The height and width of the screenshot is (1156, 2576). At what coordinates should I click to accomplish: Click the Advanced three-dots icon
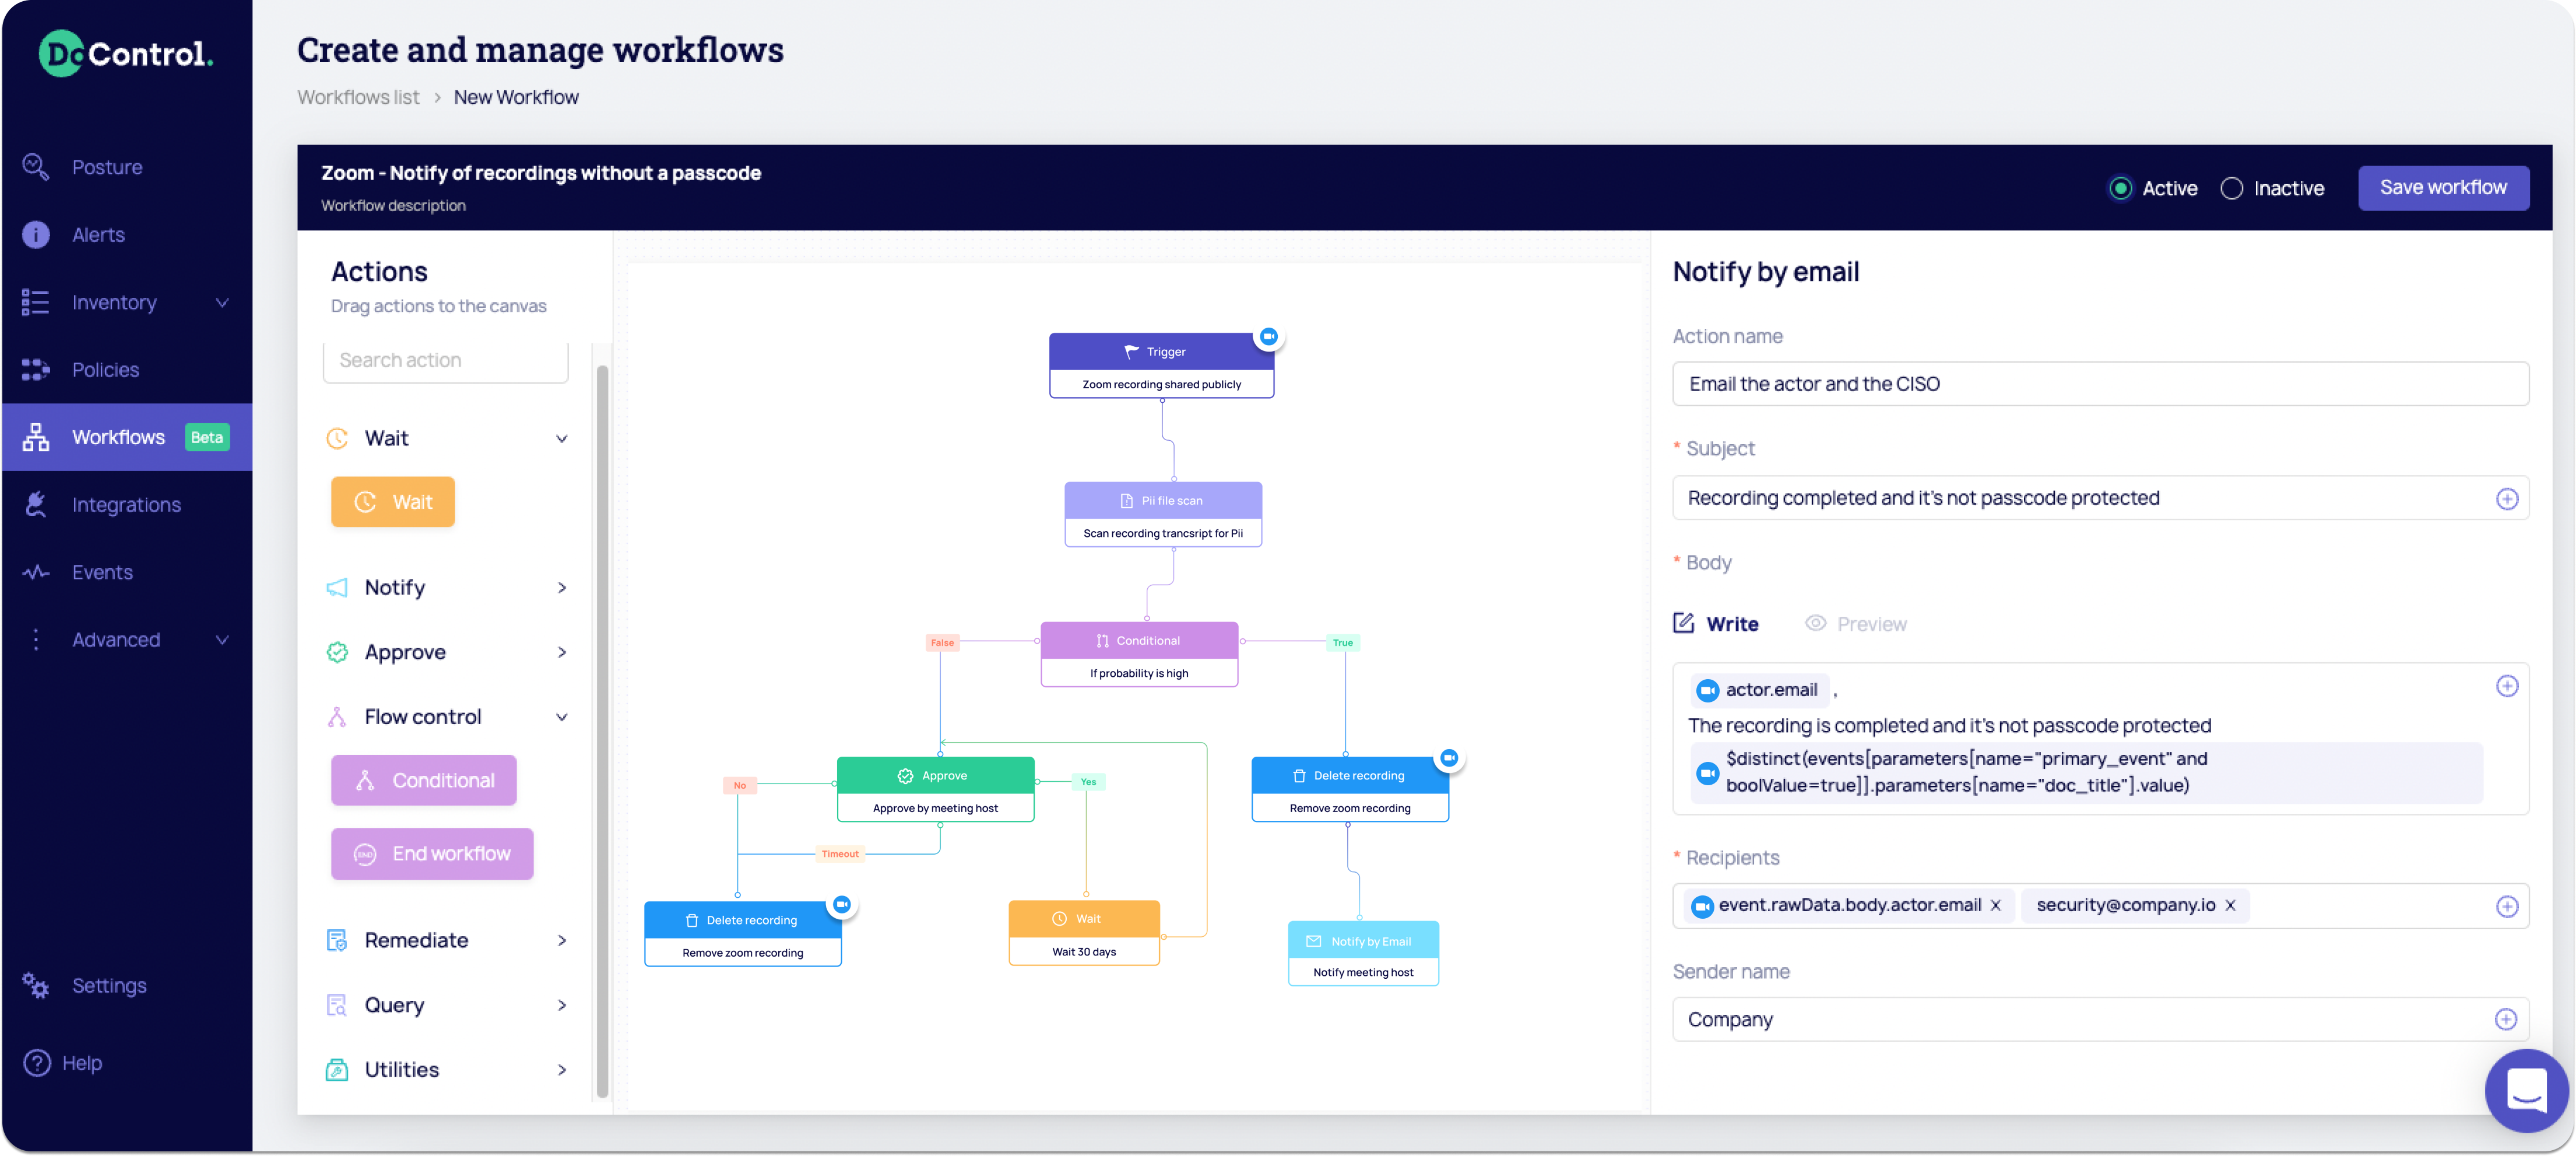point(36,639)
